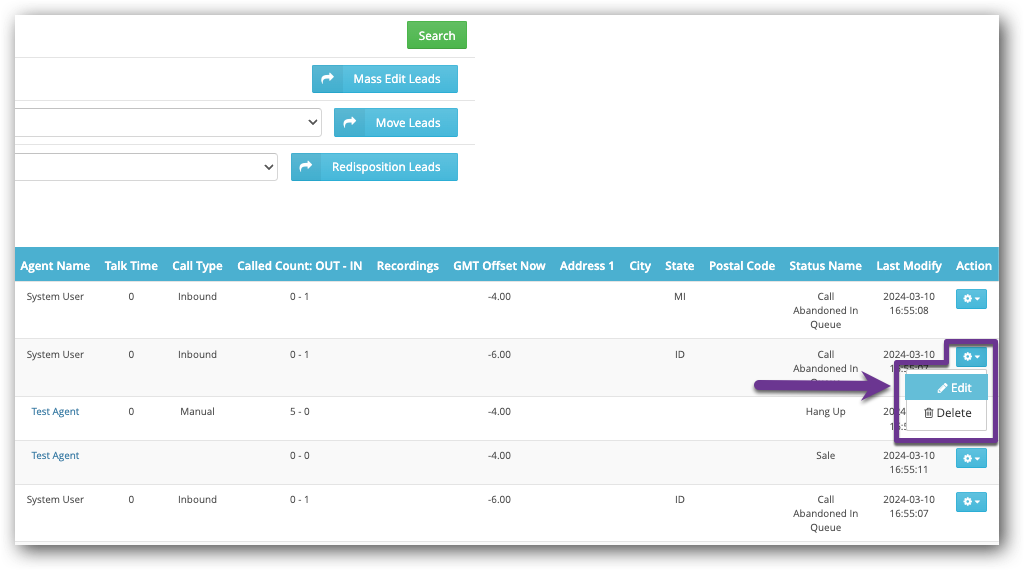Screen dimensions: 1024x570
Task: Click the 5 - 0 called count cell
Action: [x=300, y=412]
